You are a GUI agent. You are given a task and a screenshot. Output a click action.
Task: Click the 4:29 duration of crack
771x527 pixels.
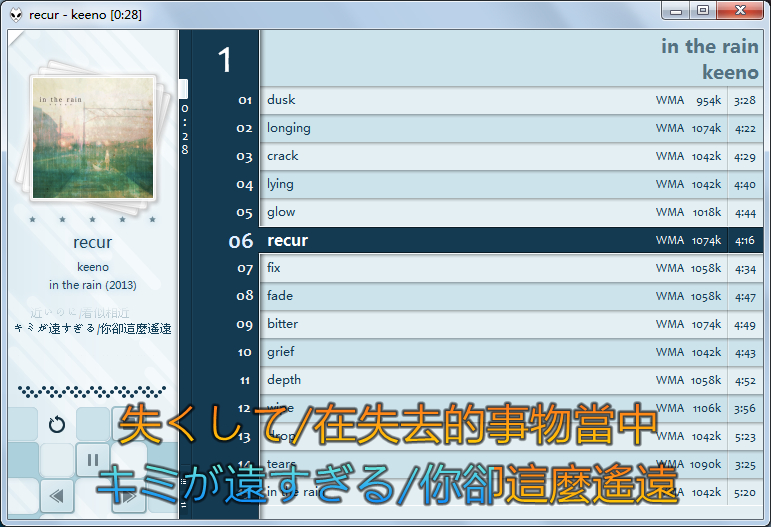pyautogui.click(x=745, y=157)
